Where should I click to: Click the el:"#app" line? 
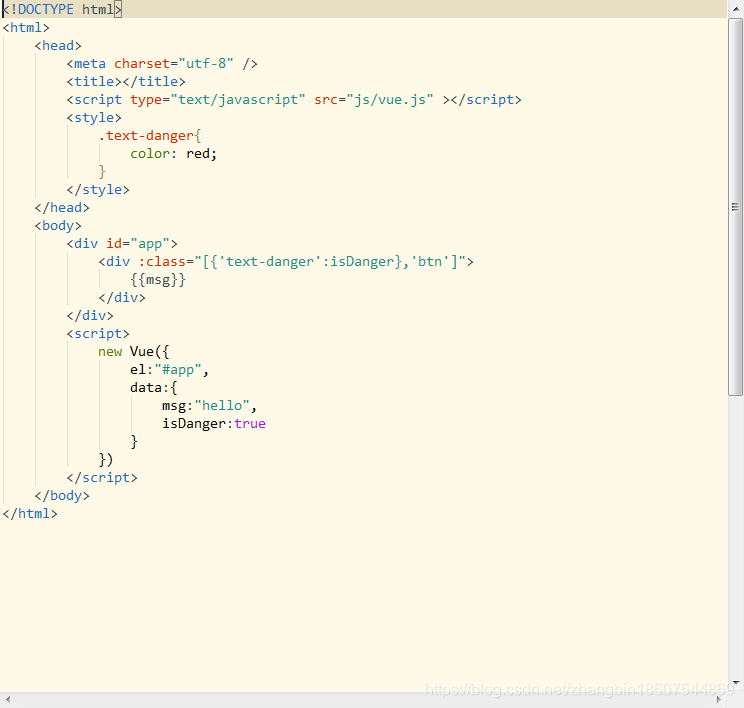coord(169,370)
